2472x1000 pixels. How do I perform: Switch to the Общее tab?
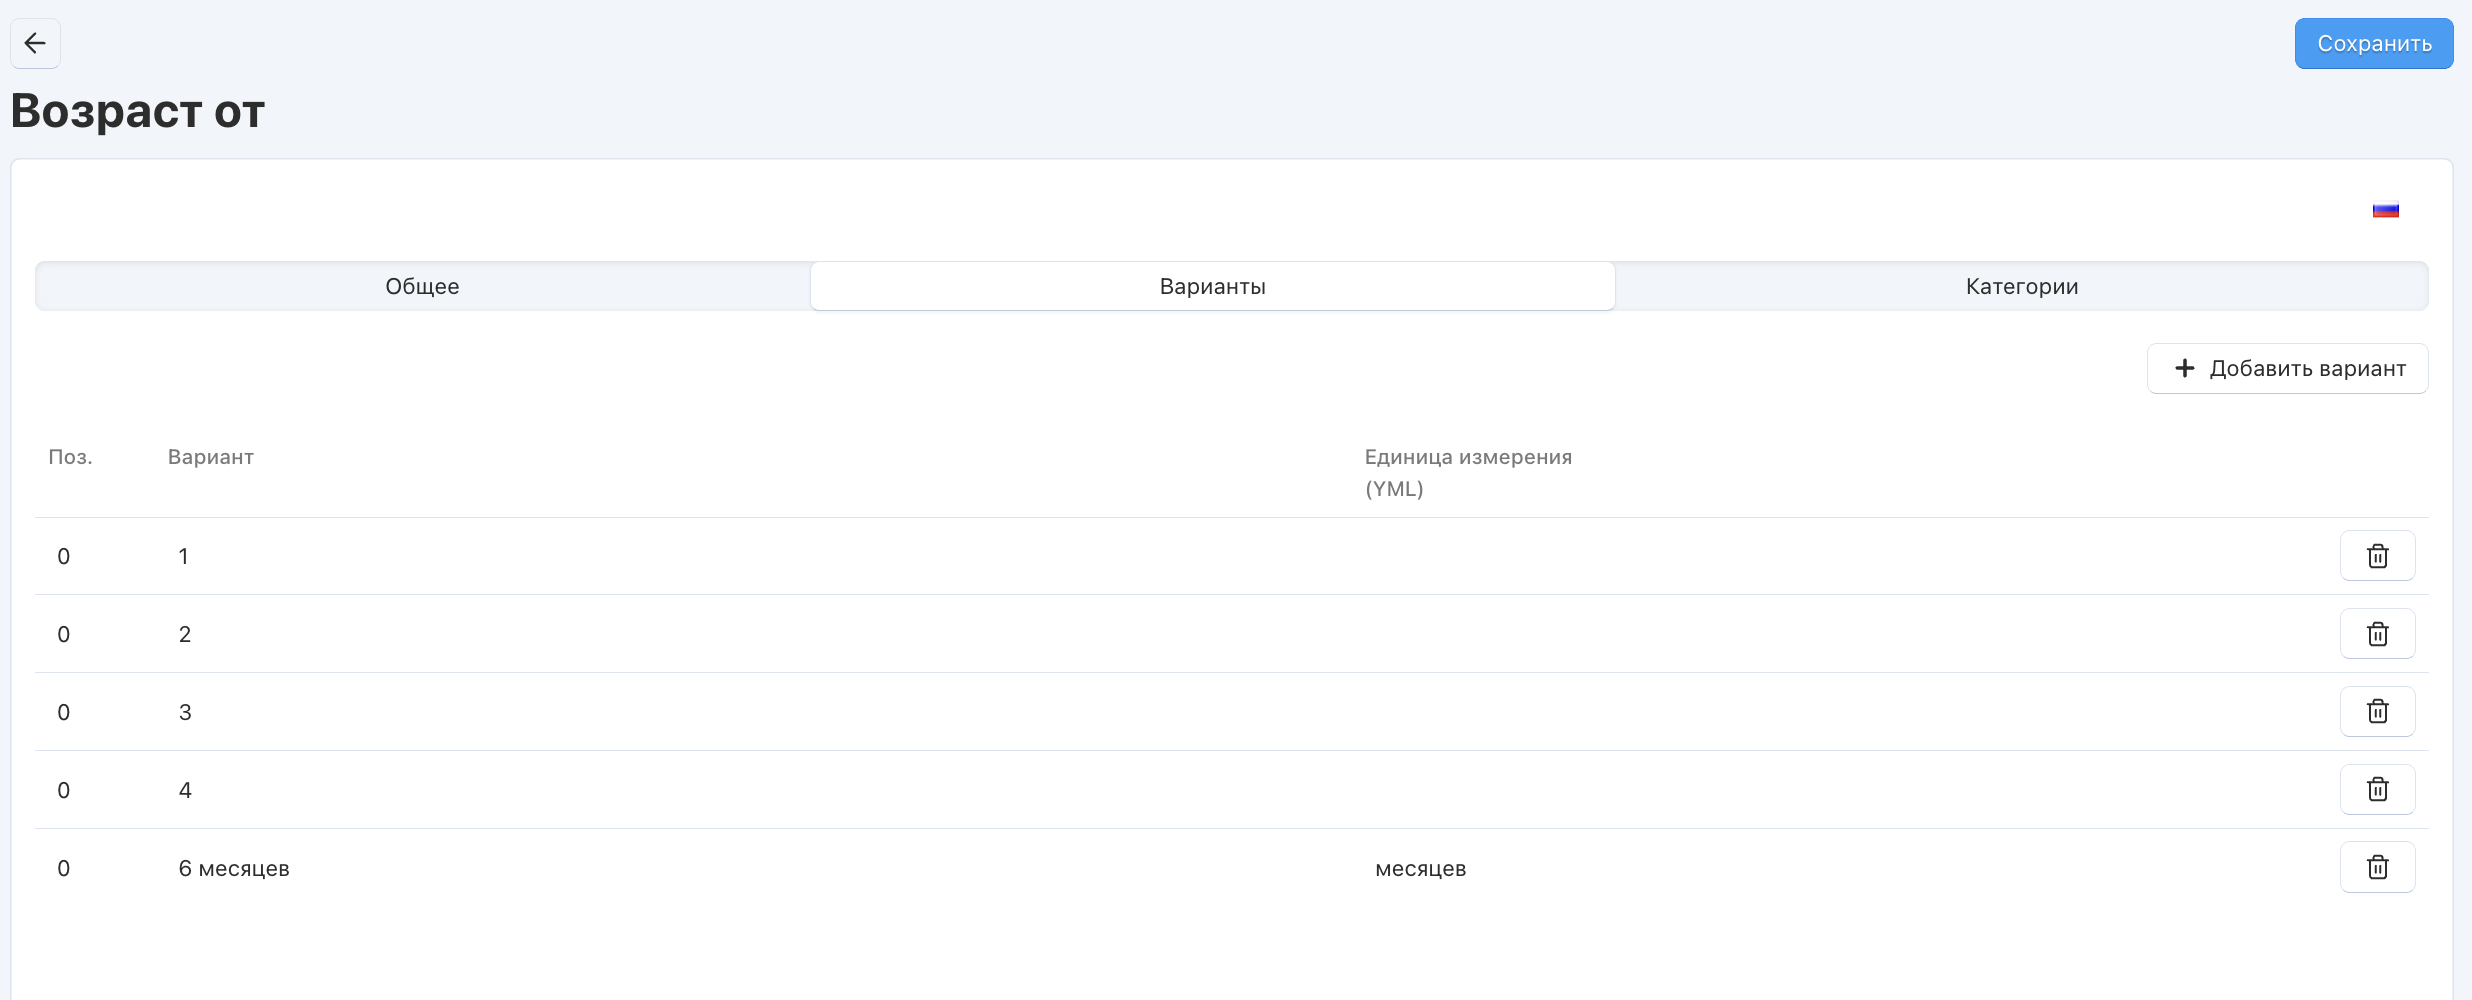coord(422,287)
